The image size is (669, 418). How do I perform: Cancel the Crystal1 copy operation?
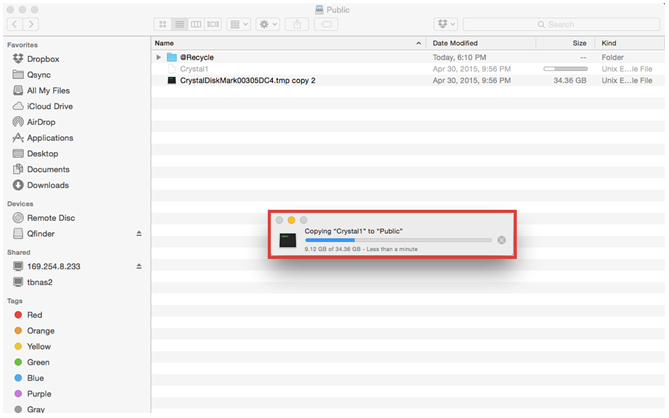click(x=501, y=240)
